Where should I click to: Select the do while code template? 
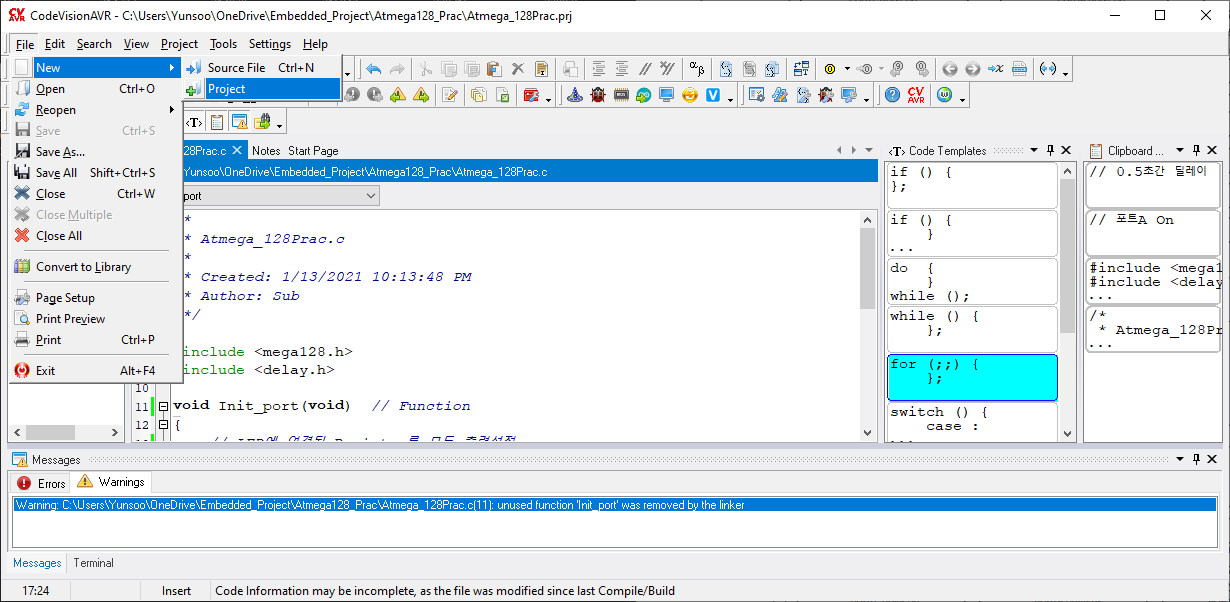pyautogui.click(x=972, y=282)
